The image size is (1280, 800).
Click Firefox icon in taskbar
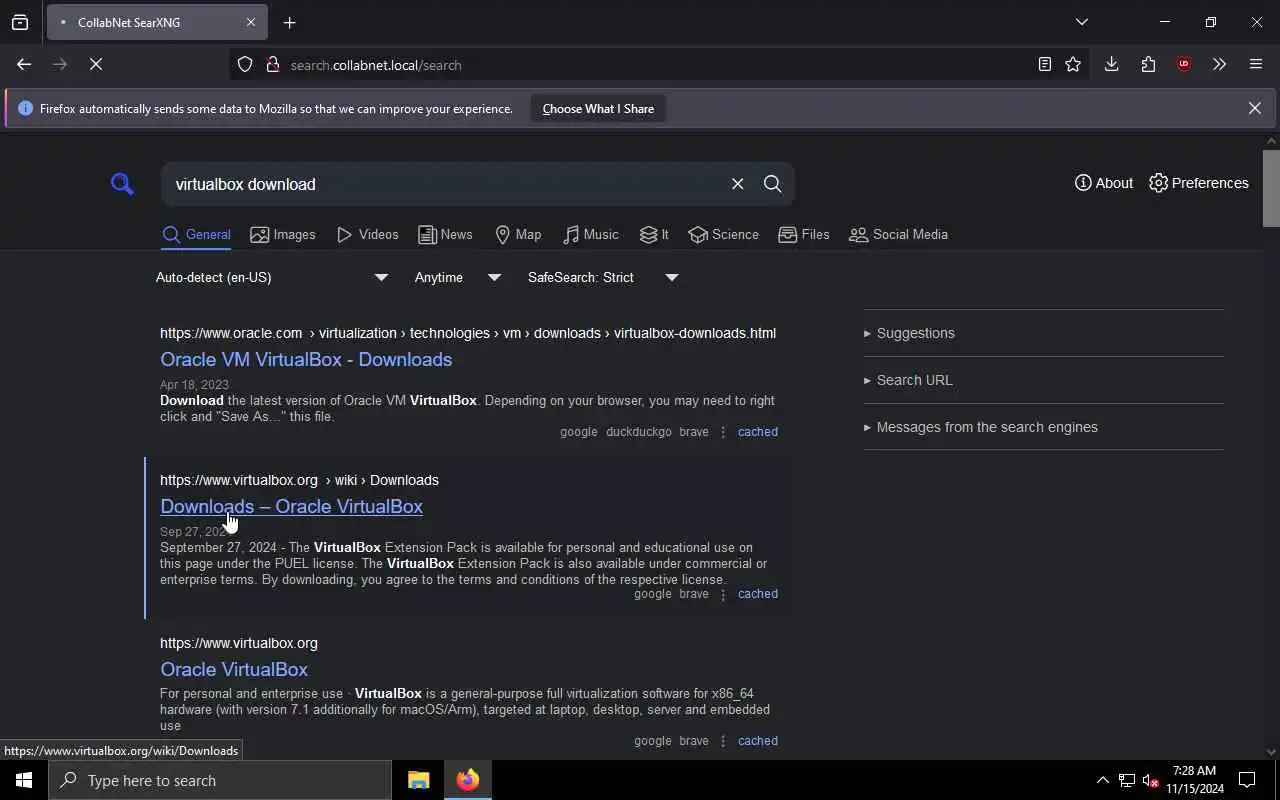tap(467, 780)
